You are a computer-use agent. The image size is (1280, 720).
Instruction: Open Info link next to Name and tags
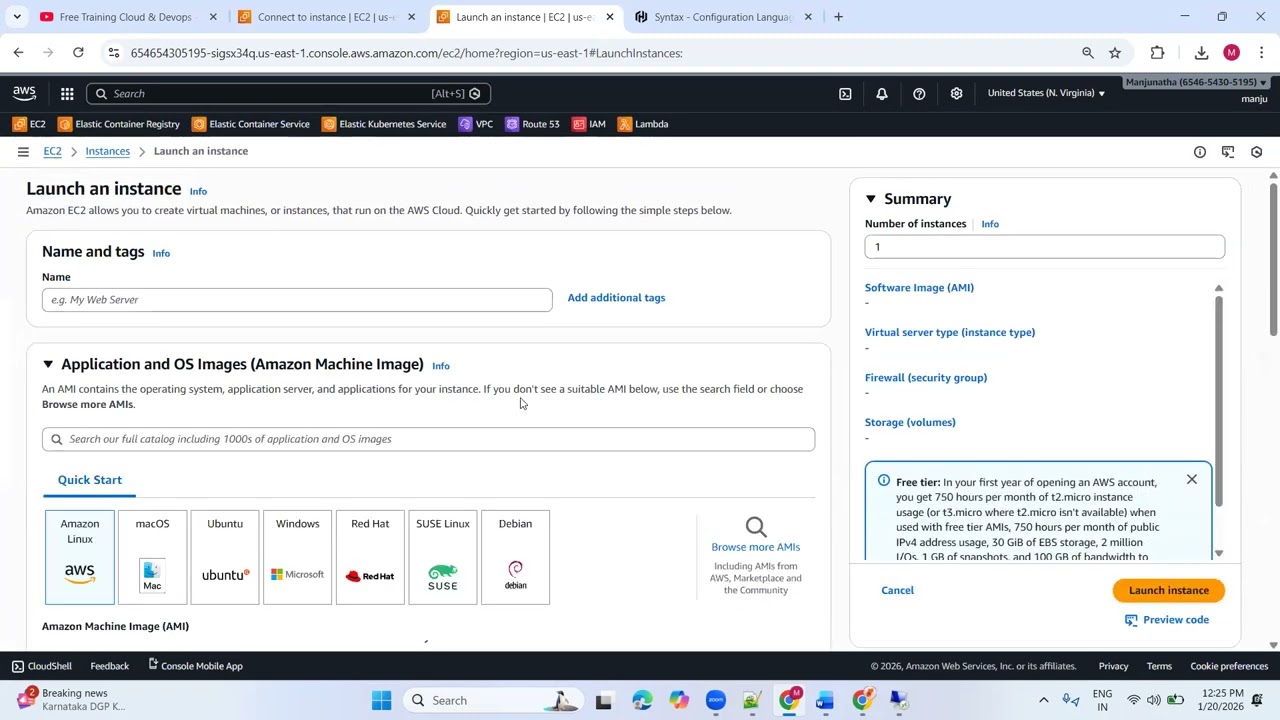click(x=161, y=253)
